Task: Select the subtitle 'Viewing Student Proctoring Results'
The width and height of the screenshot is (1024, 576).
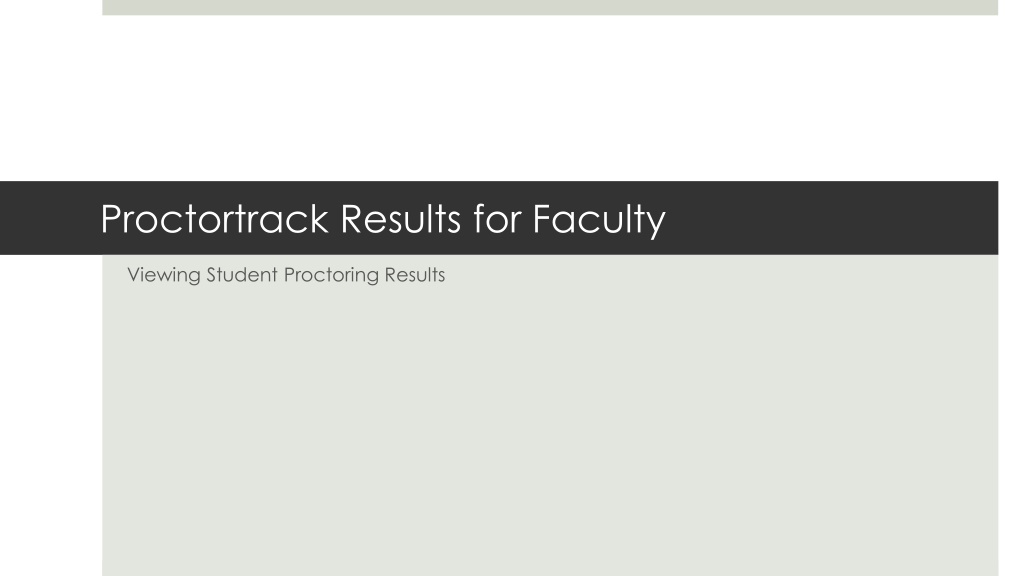Action: pos(286,275)
